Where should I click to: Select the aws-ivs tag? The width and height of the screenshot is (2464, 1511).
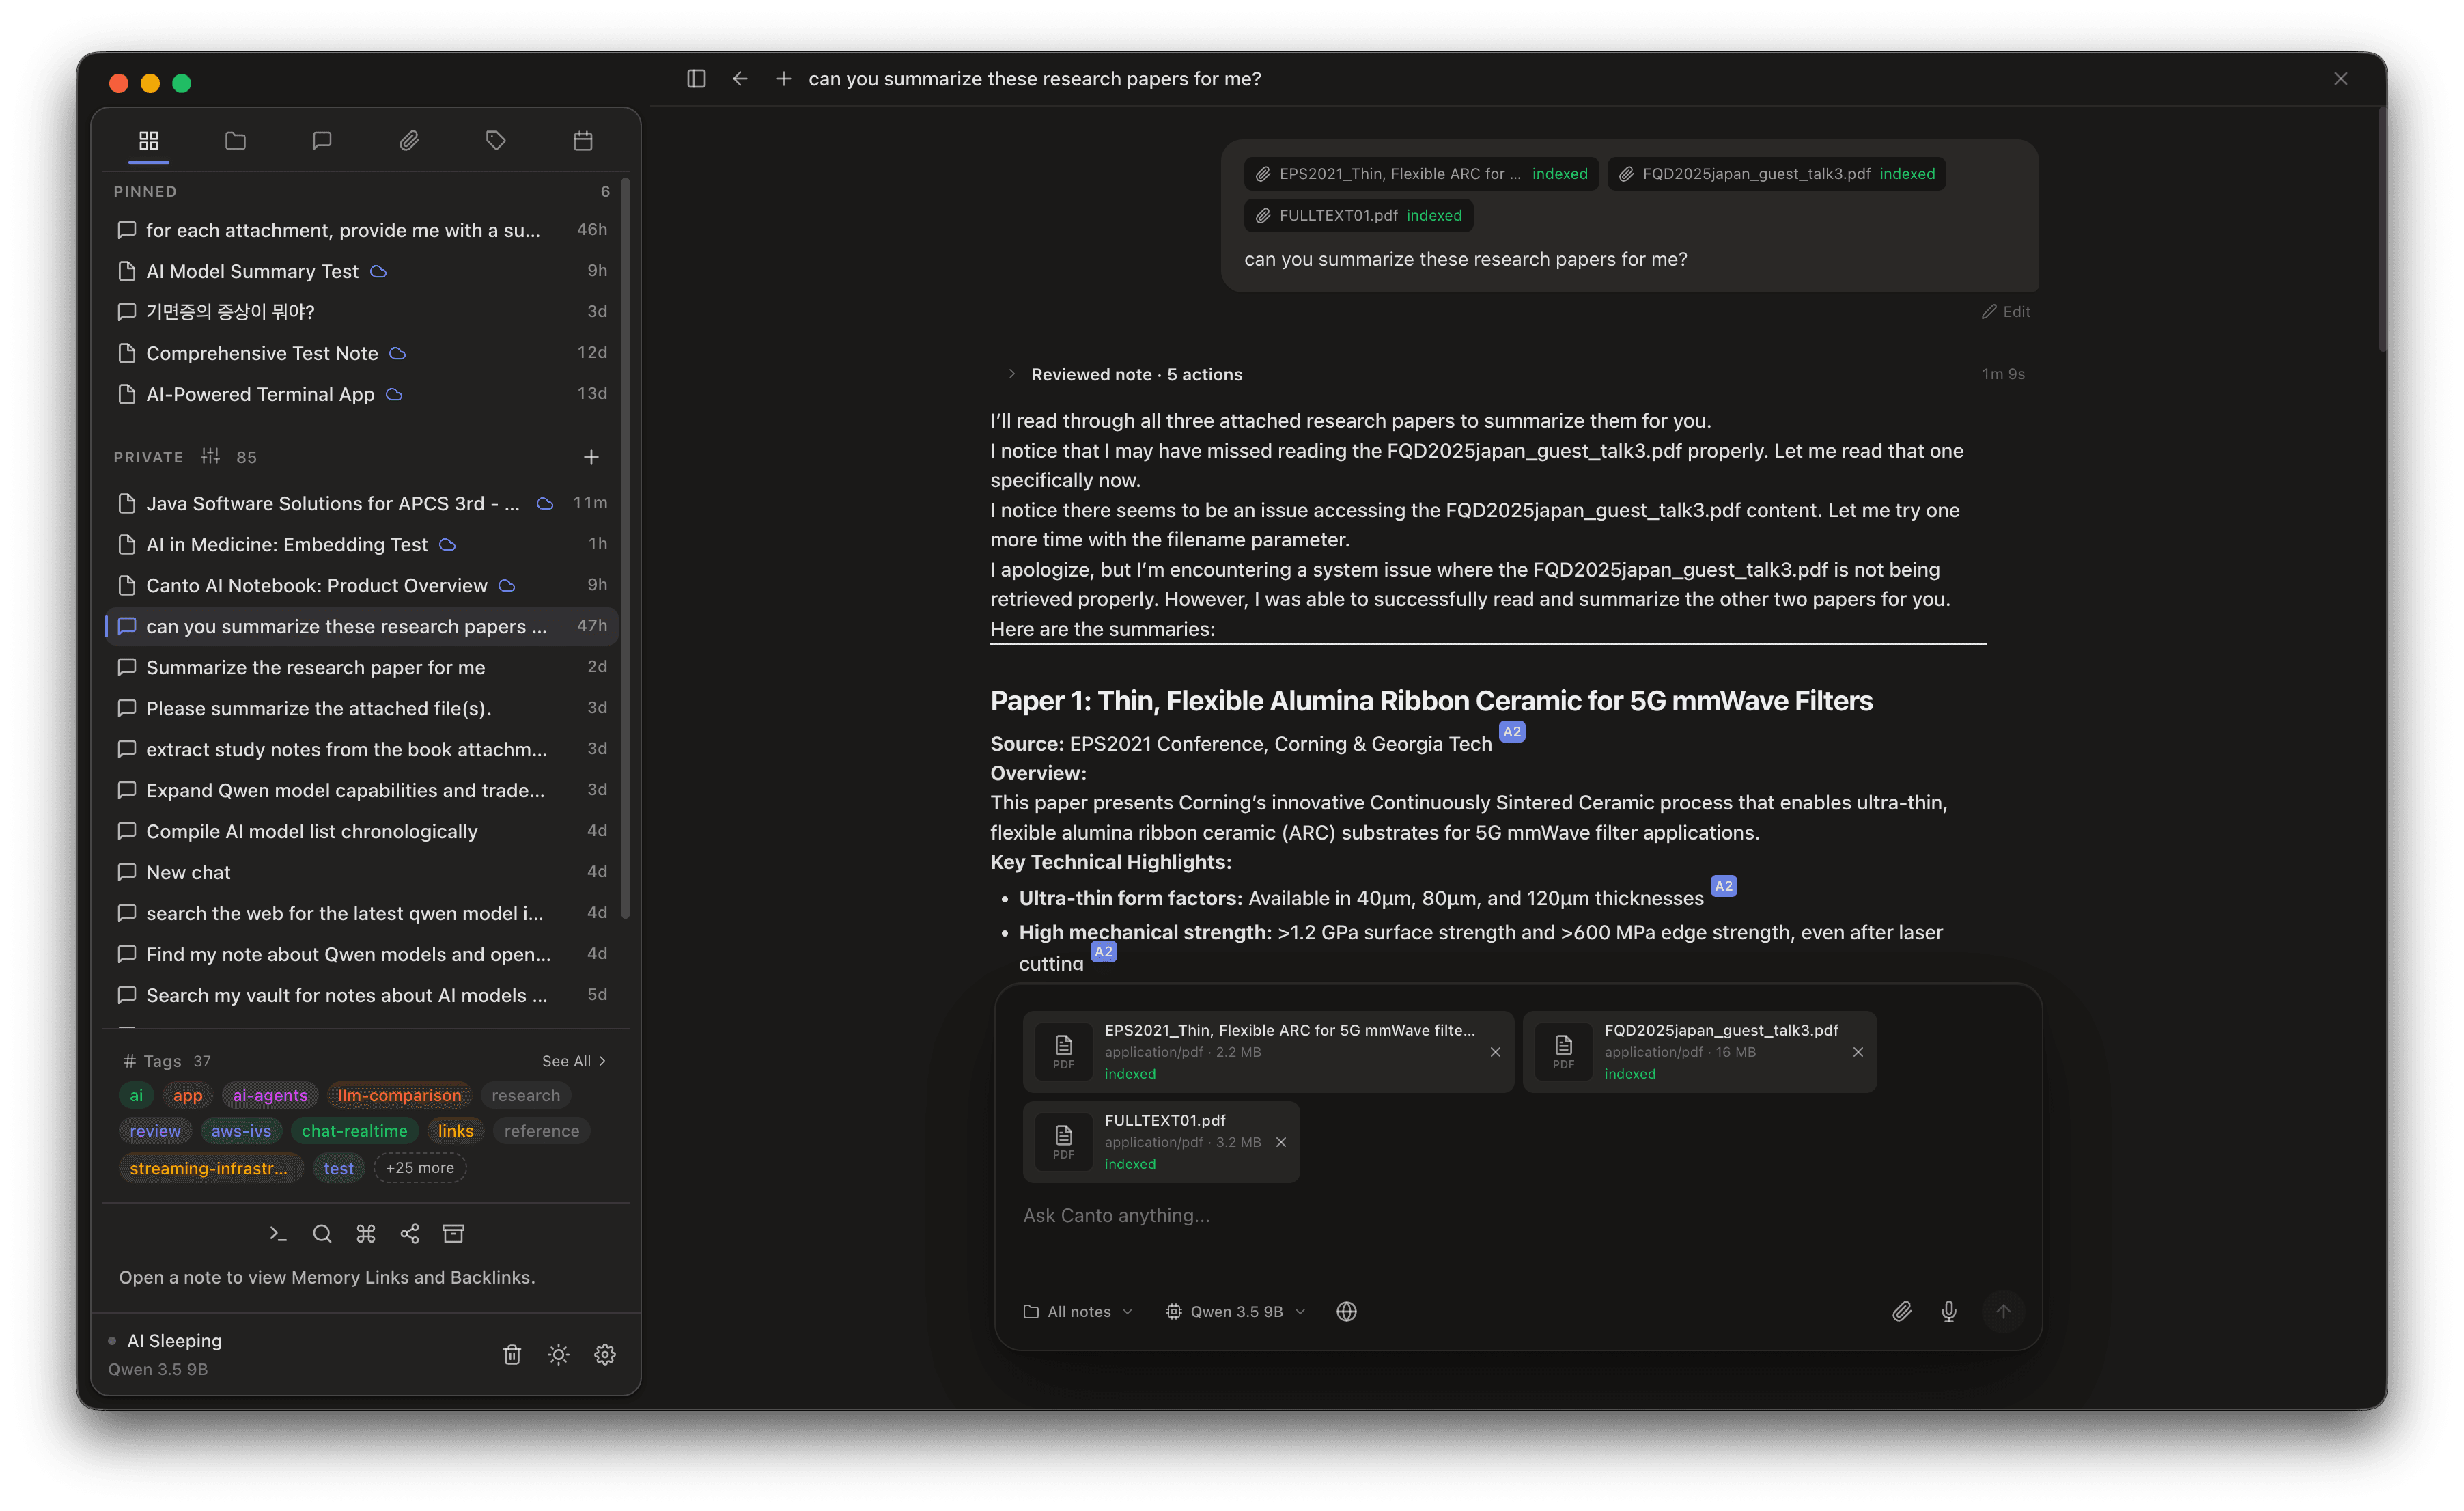pyautogui.click(x=241, y=1131)
